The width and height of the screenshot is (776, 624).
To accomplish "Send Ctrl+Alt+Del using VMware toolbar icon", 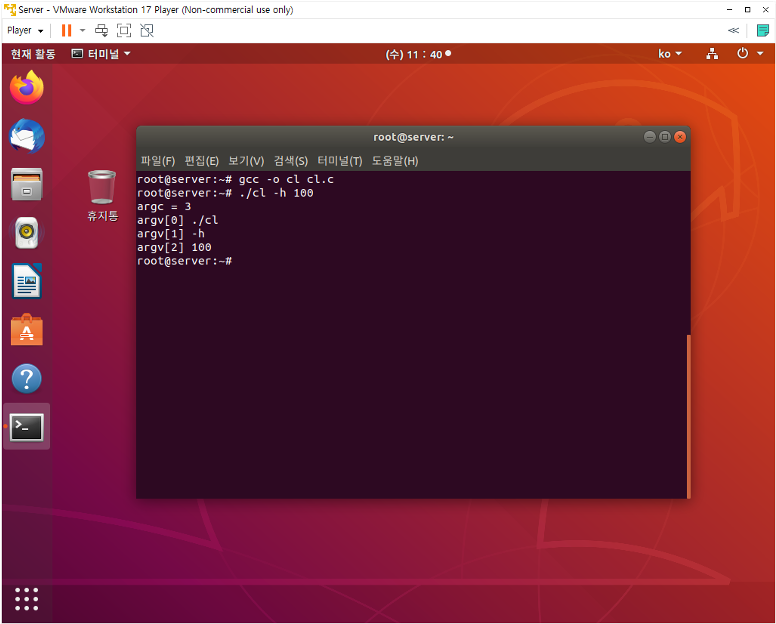I will coord(101,31).
